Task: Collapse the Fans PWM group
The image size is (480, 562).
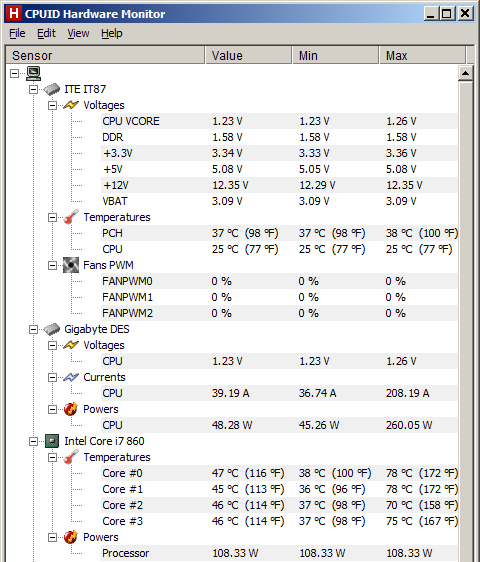Action: (52, 266)
